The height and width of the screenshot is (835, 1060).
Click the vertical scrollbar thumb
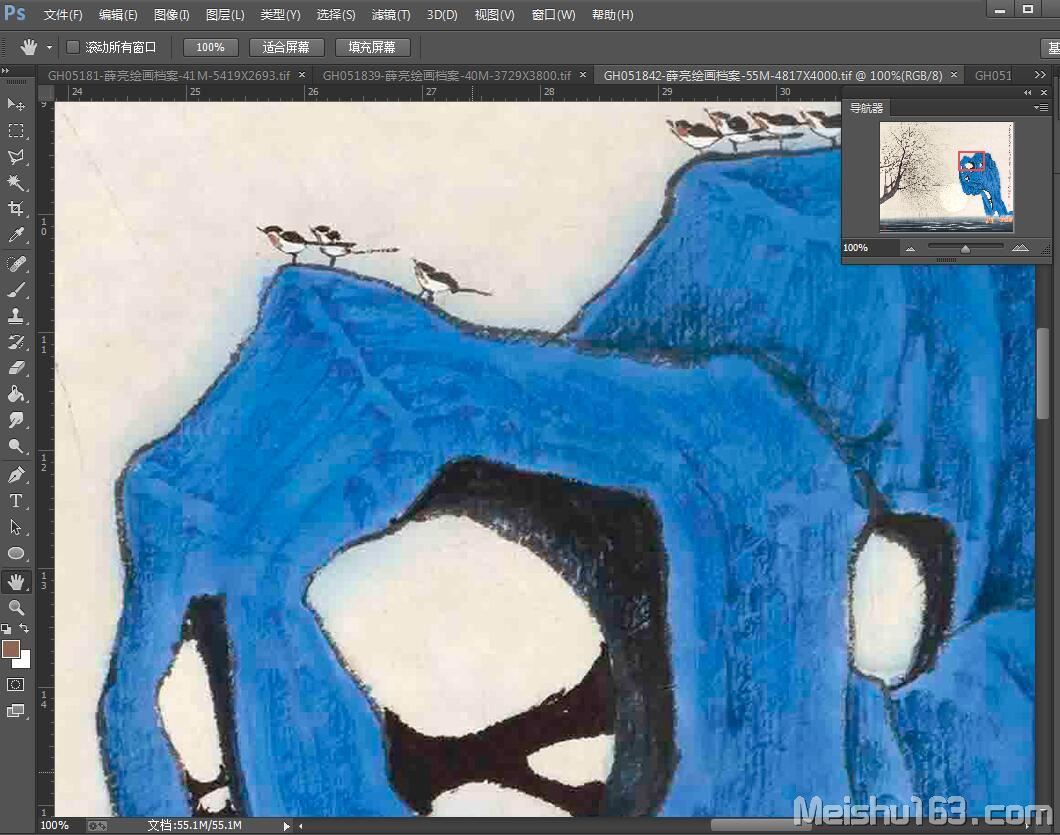tap(1043, 374)
